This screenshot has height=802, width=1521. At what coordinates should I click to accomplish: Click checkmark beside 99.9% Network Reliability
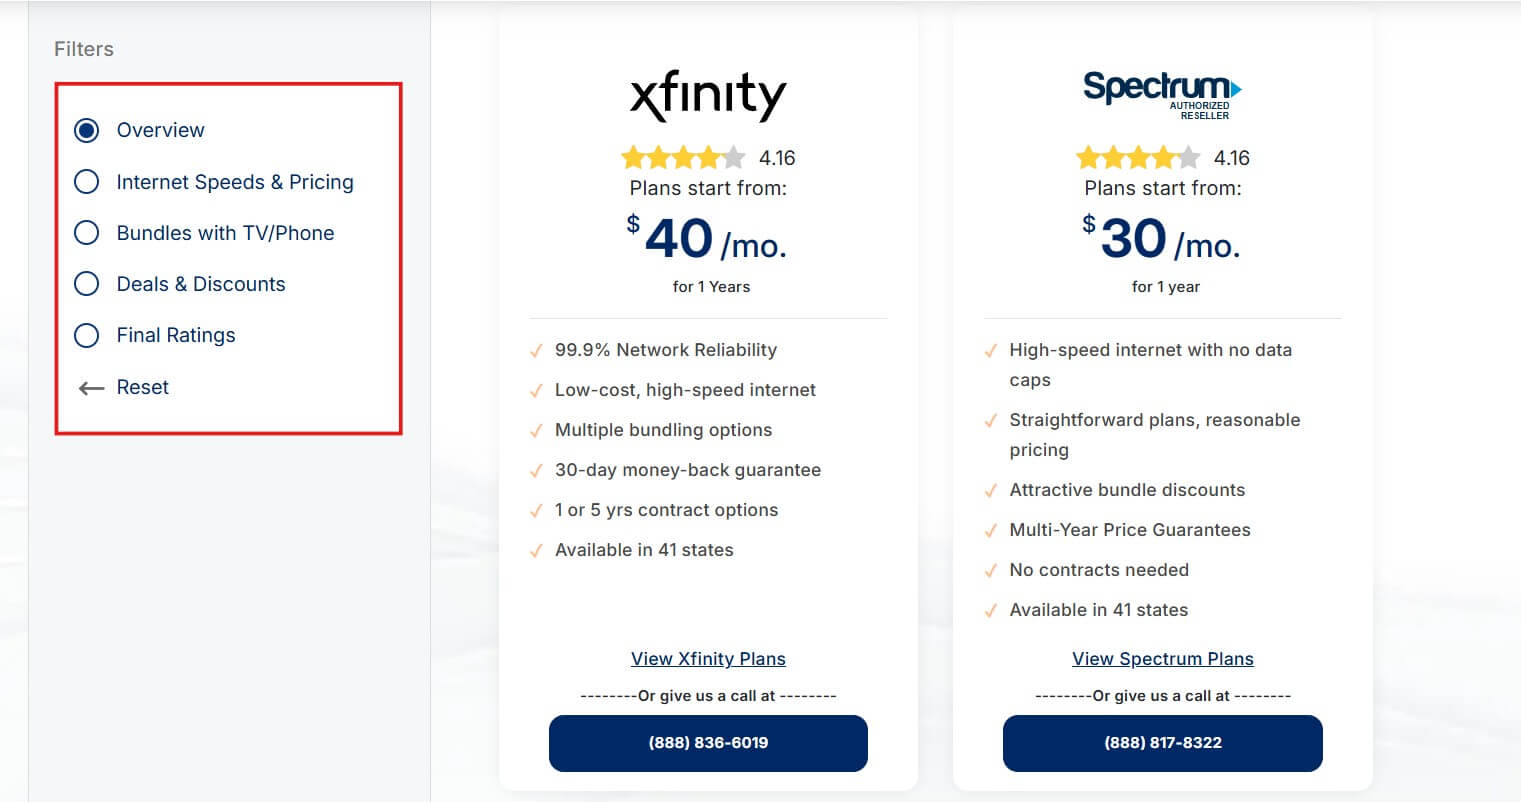(x=536, y=351)
